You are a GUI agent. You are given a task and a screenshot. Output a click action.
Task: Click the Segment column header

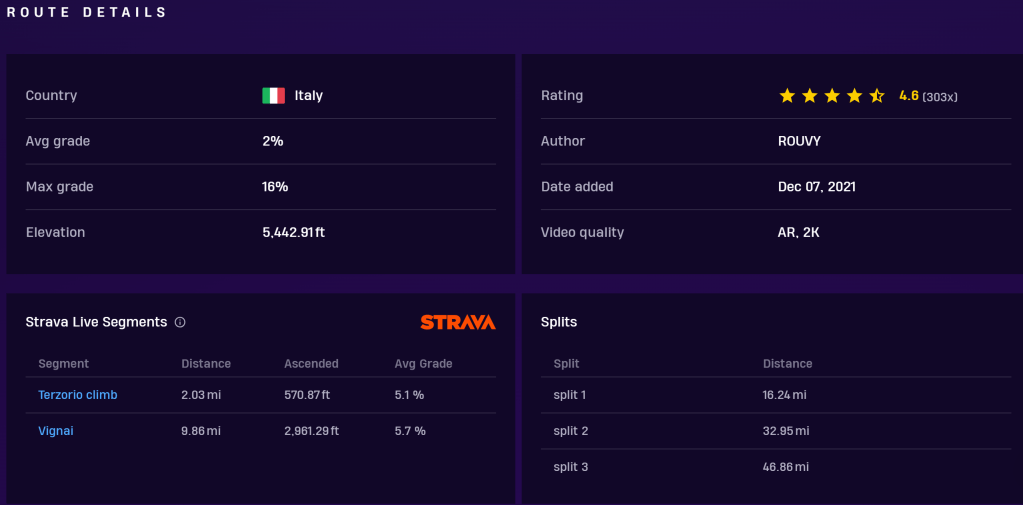63,364
